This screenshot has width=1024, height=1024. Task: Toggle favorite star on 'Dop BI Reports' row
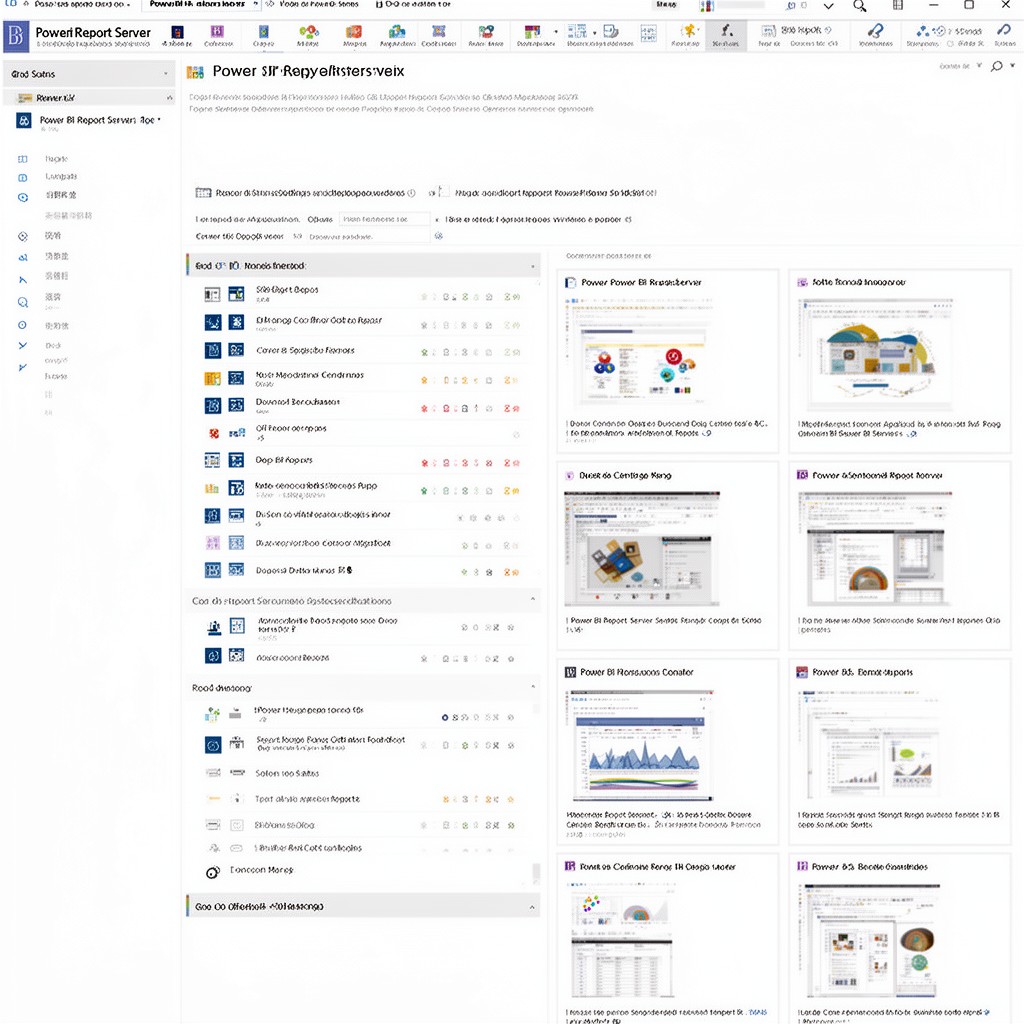coord(424,463)
